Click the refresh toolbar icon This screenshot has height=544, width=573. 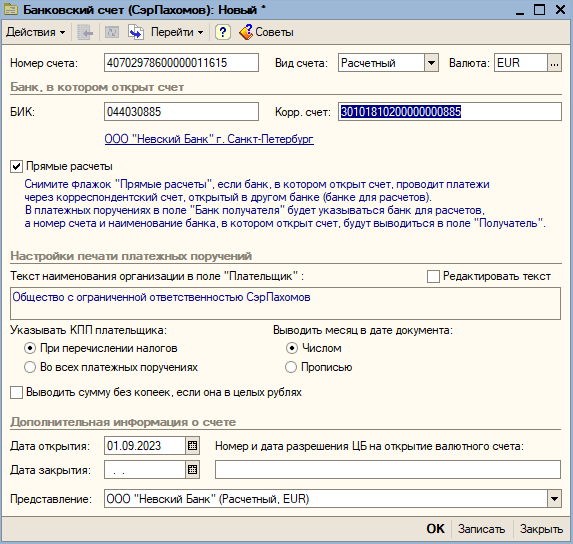point(112,33)
